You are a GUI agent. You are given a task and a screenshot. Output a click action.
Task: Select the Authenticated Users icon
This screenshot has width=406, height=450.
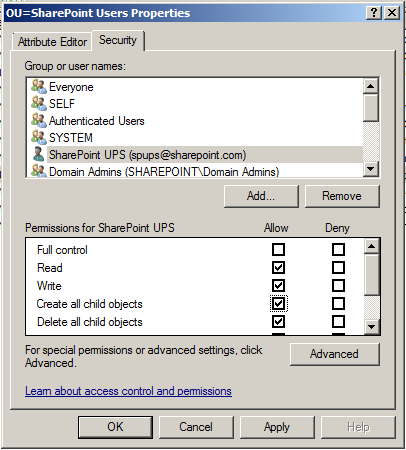coord(39,120)
